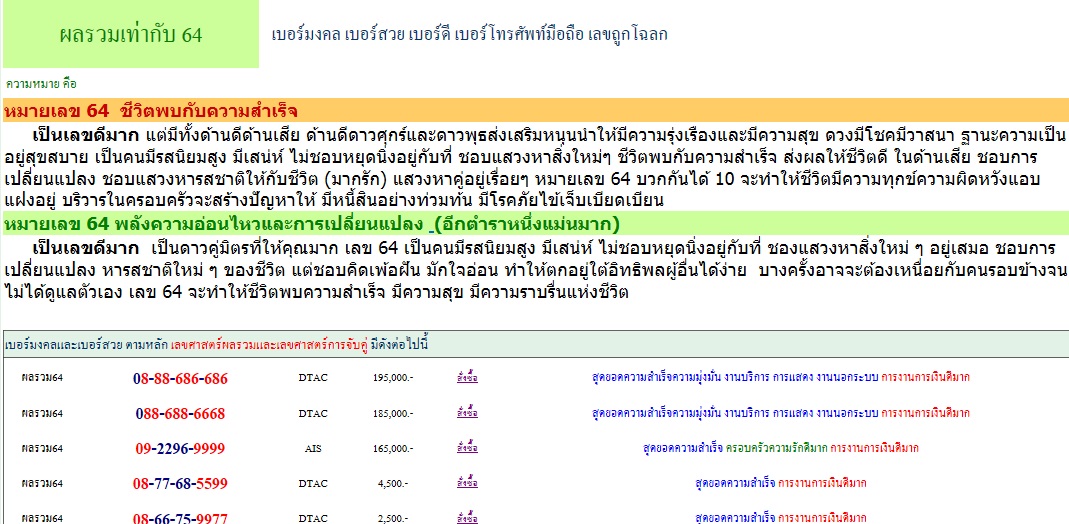Click the price 195,000.-
This screenshot has width=1069, height=524.
(x=393, y=378)
